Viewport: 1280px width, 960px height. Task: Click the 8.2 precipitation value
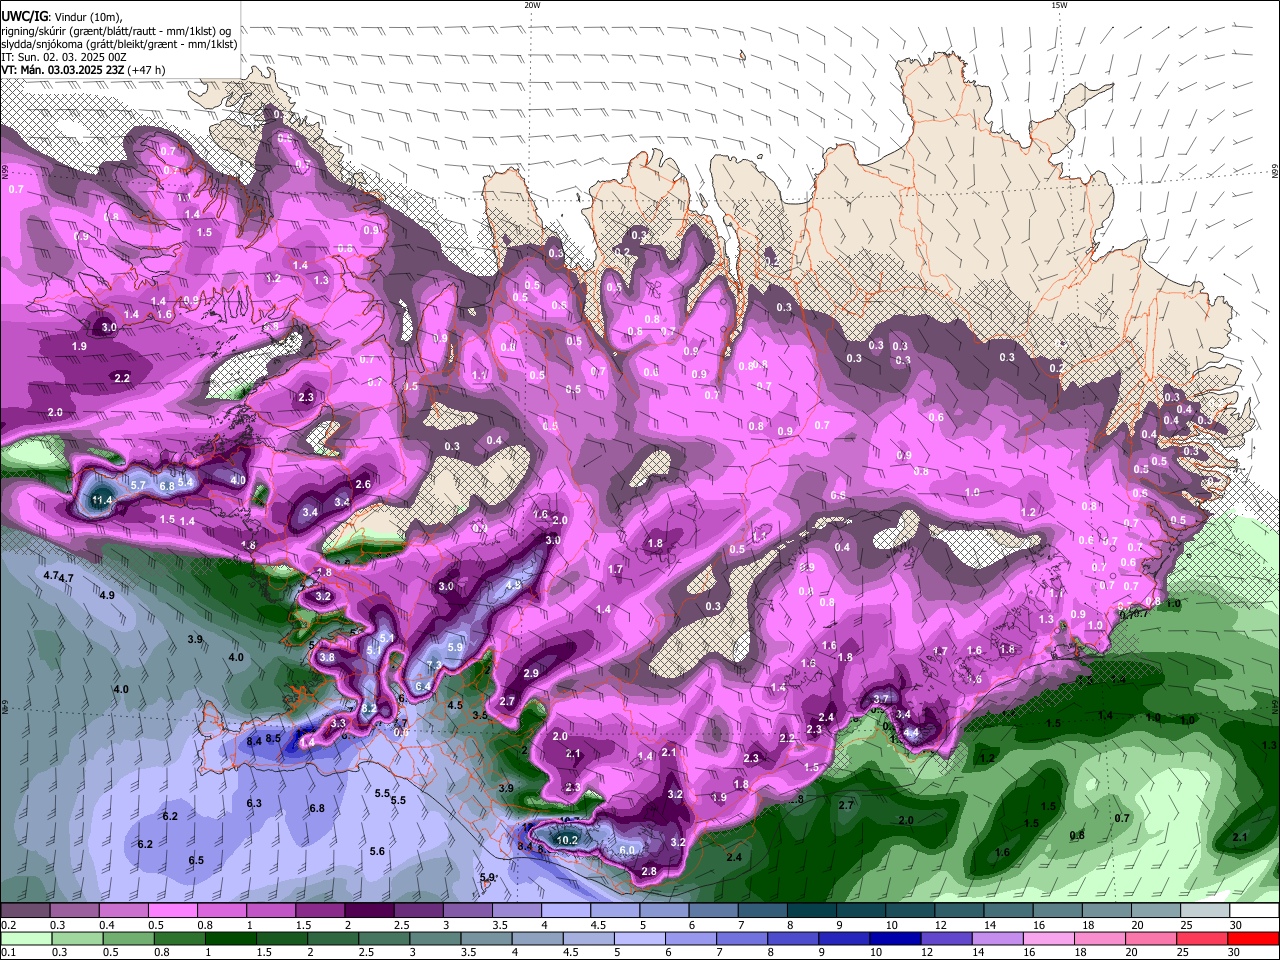point(369,708)
